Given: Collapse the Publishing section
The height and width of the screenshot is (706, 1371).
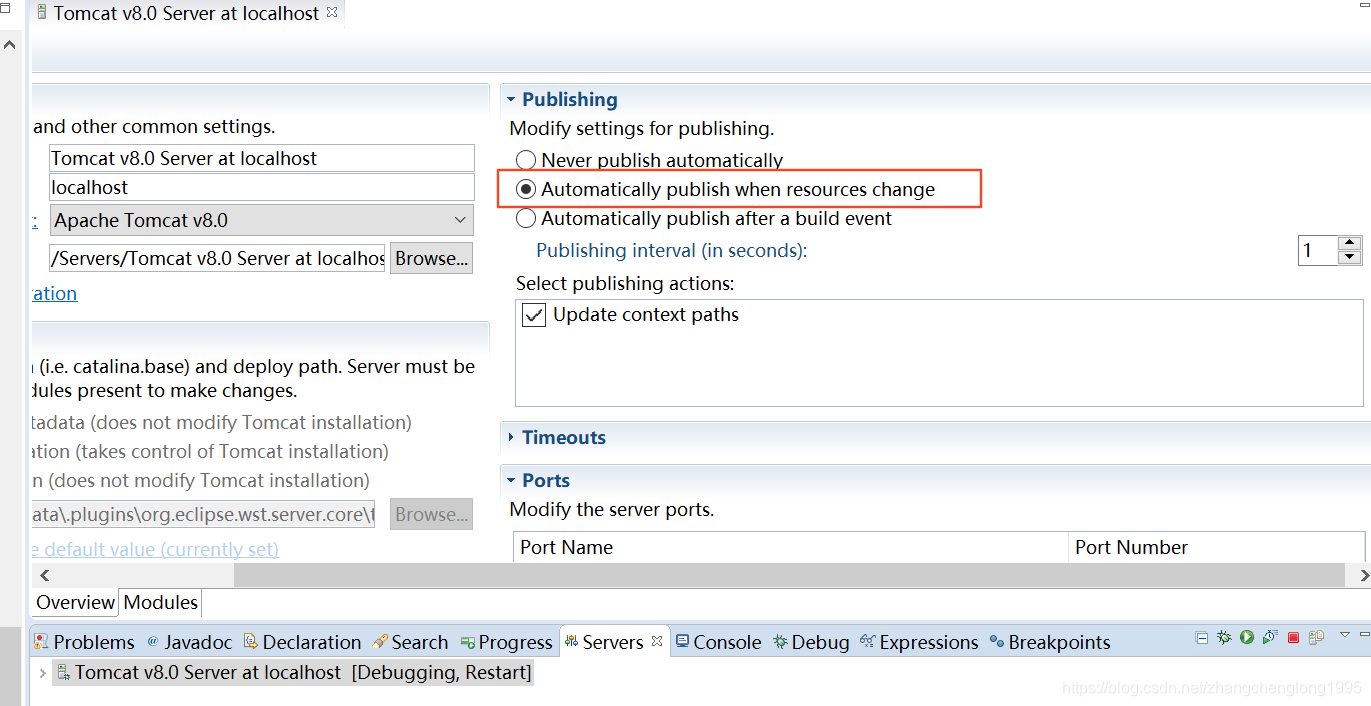Looking at the screenshot, I should 511,99.
